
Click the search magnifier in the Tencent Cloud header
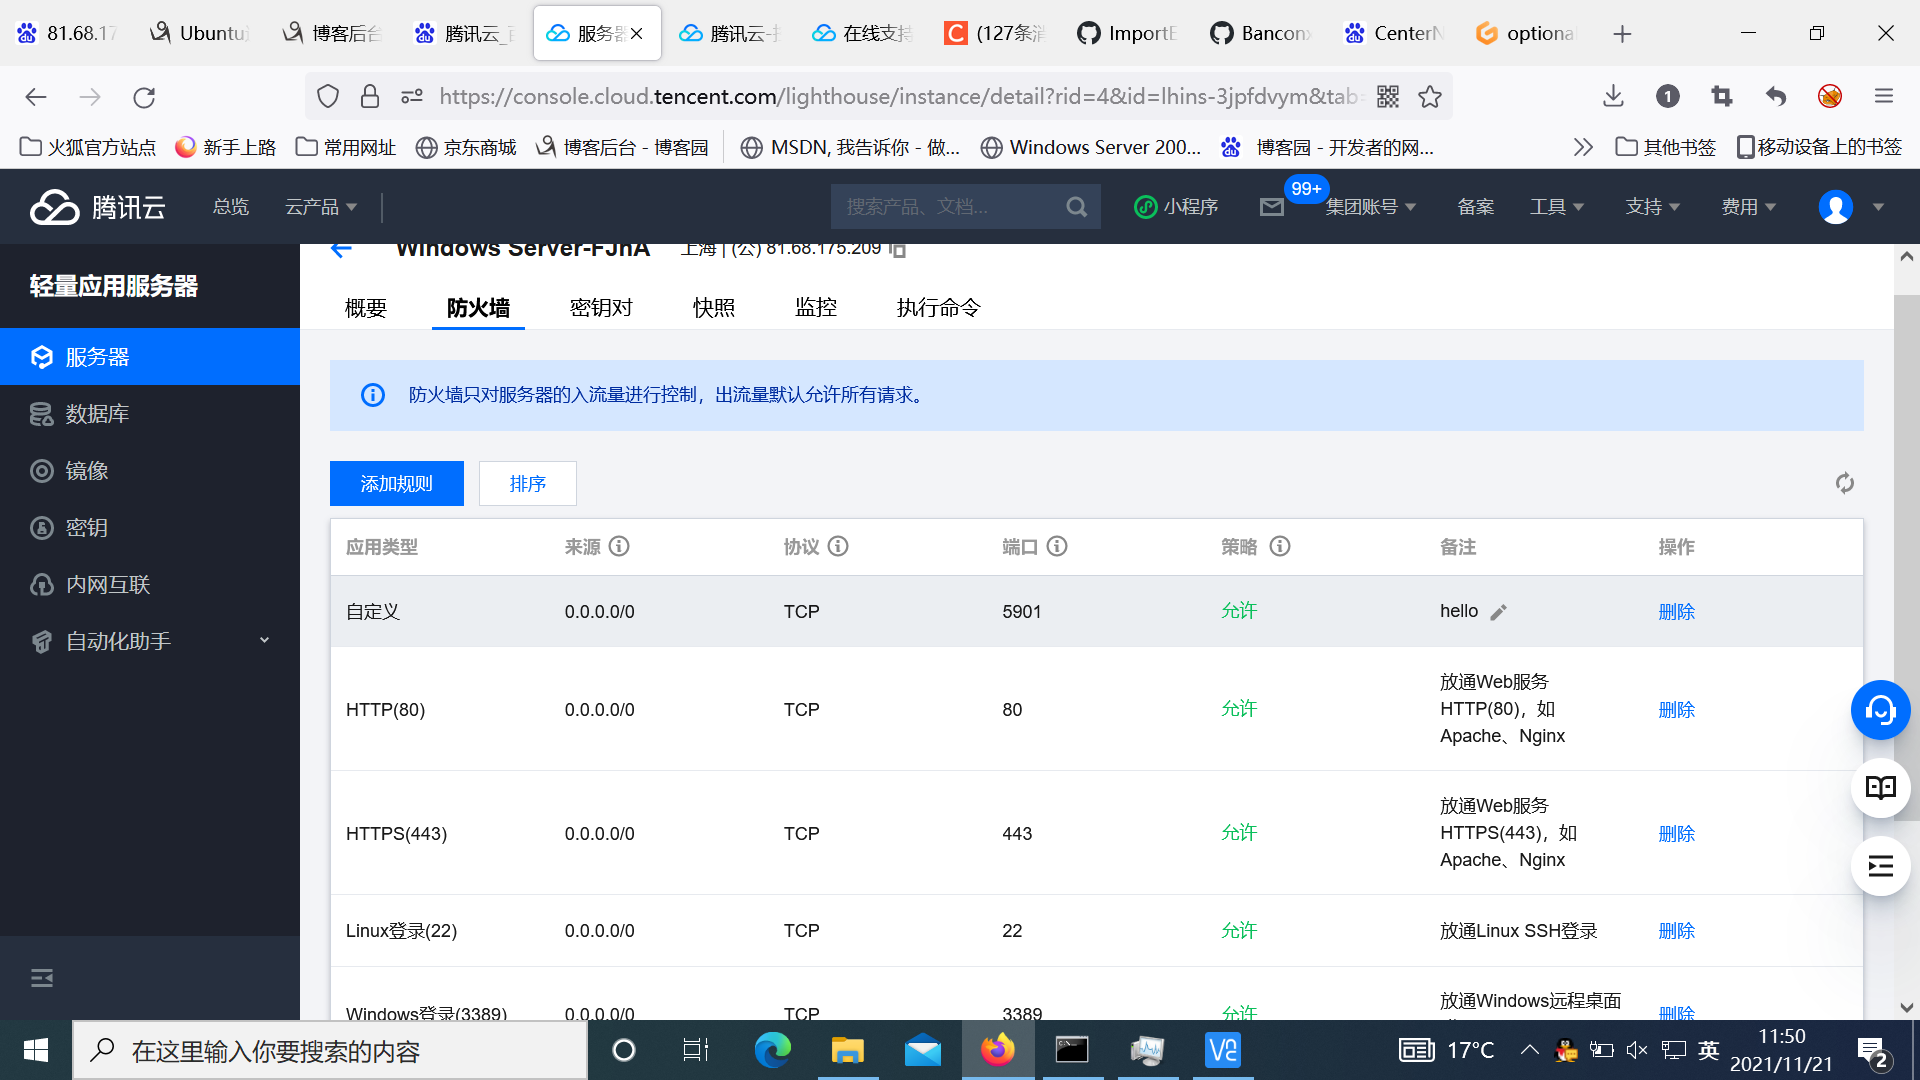click(1076, 207)
